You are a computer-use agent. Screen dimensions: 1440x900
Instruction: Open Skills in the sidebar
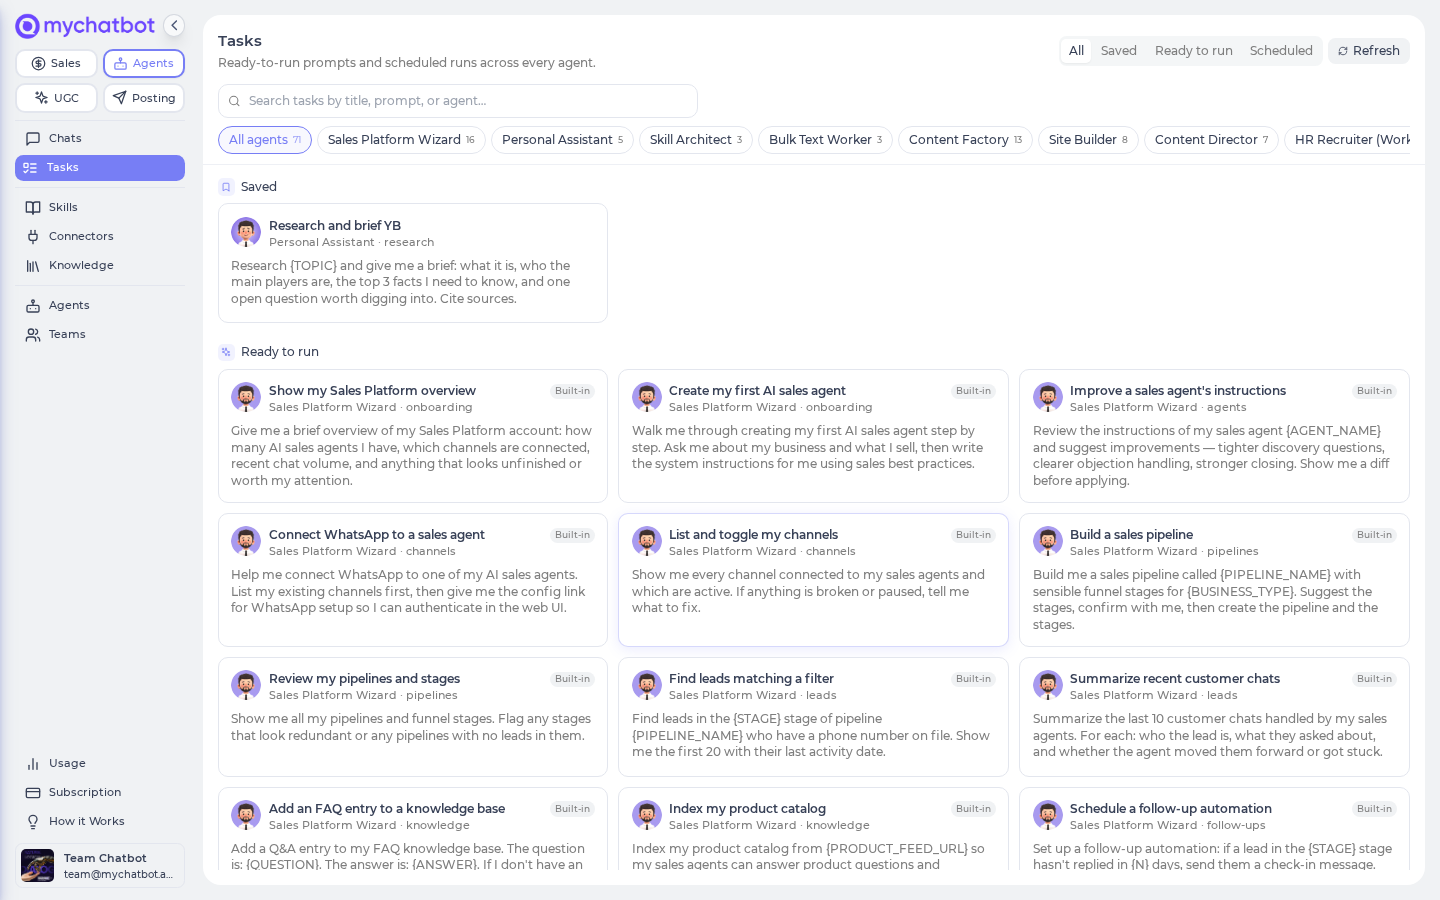pos(100,207)
